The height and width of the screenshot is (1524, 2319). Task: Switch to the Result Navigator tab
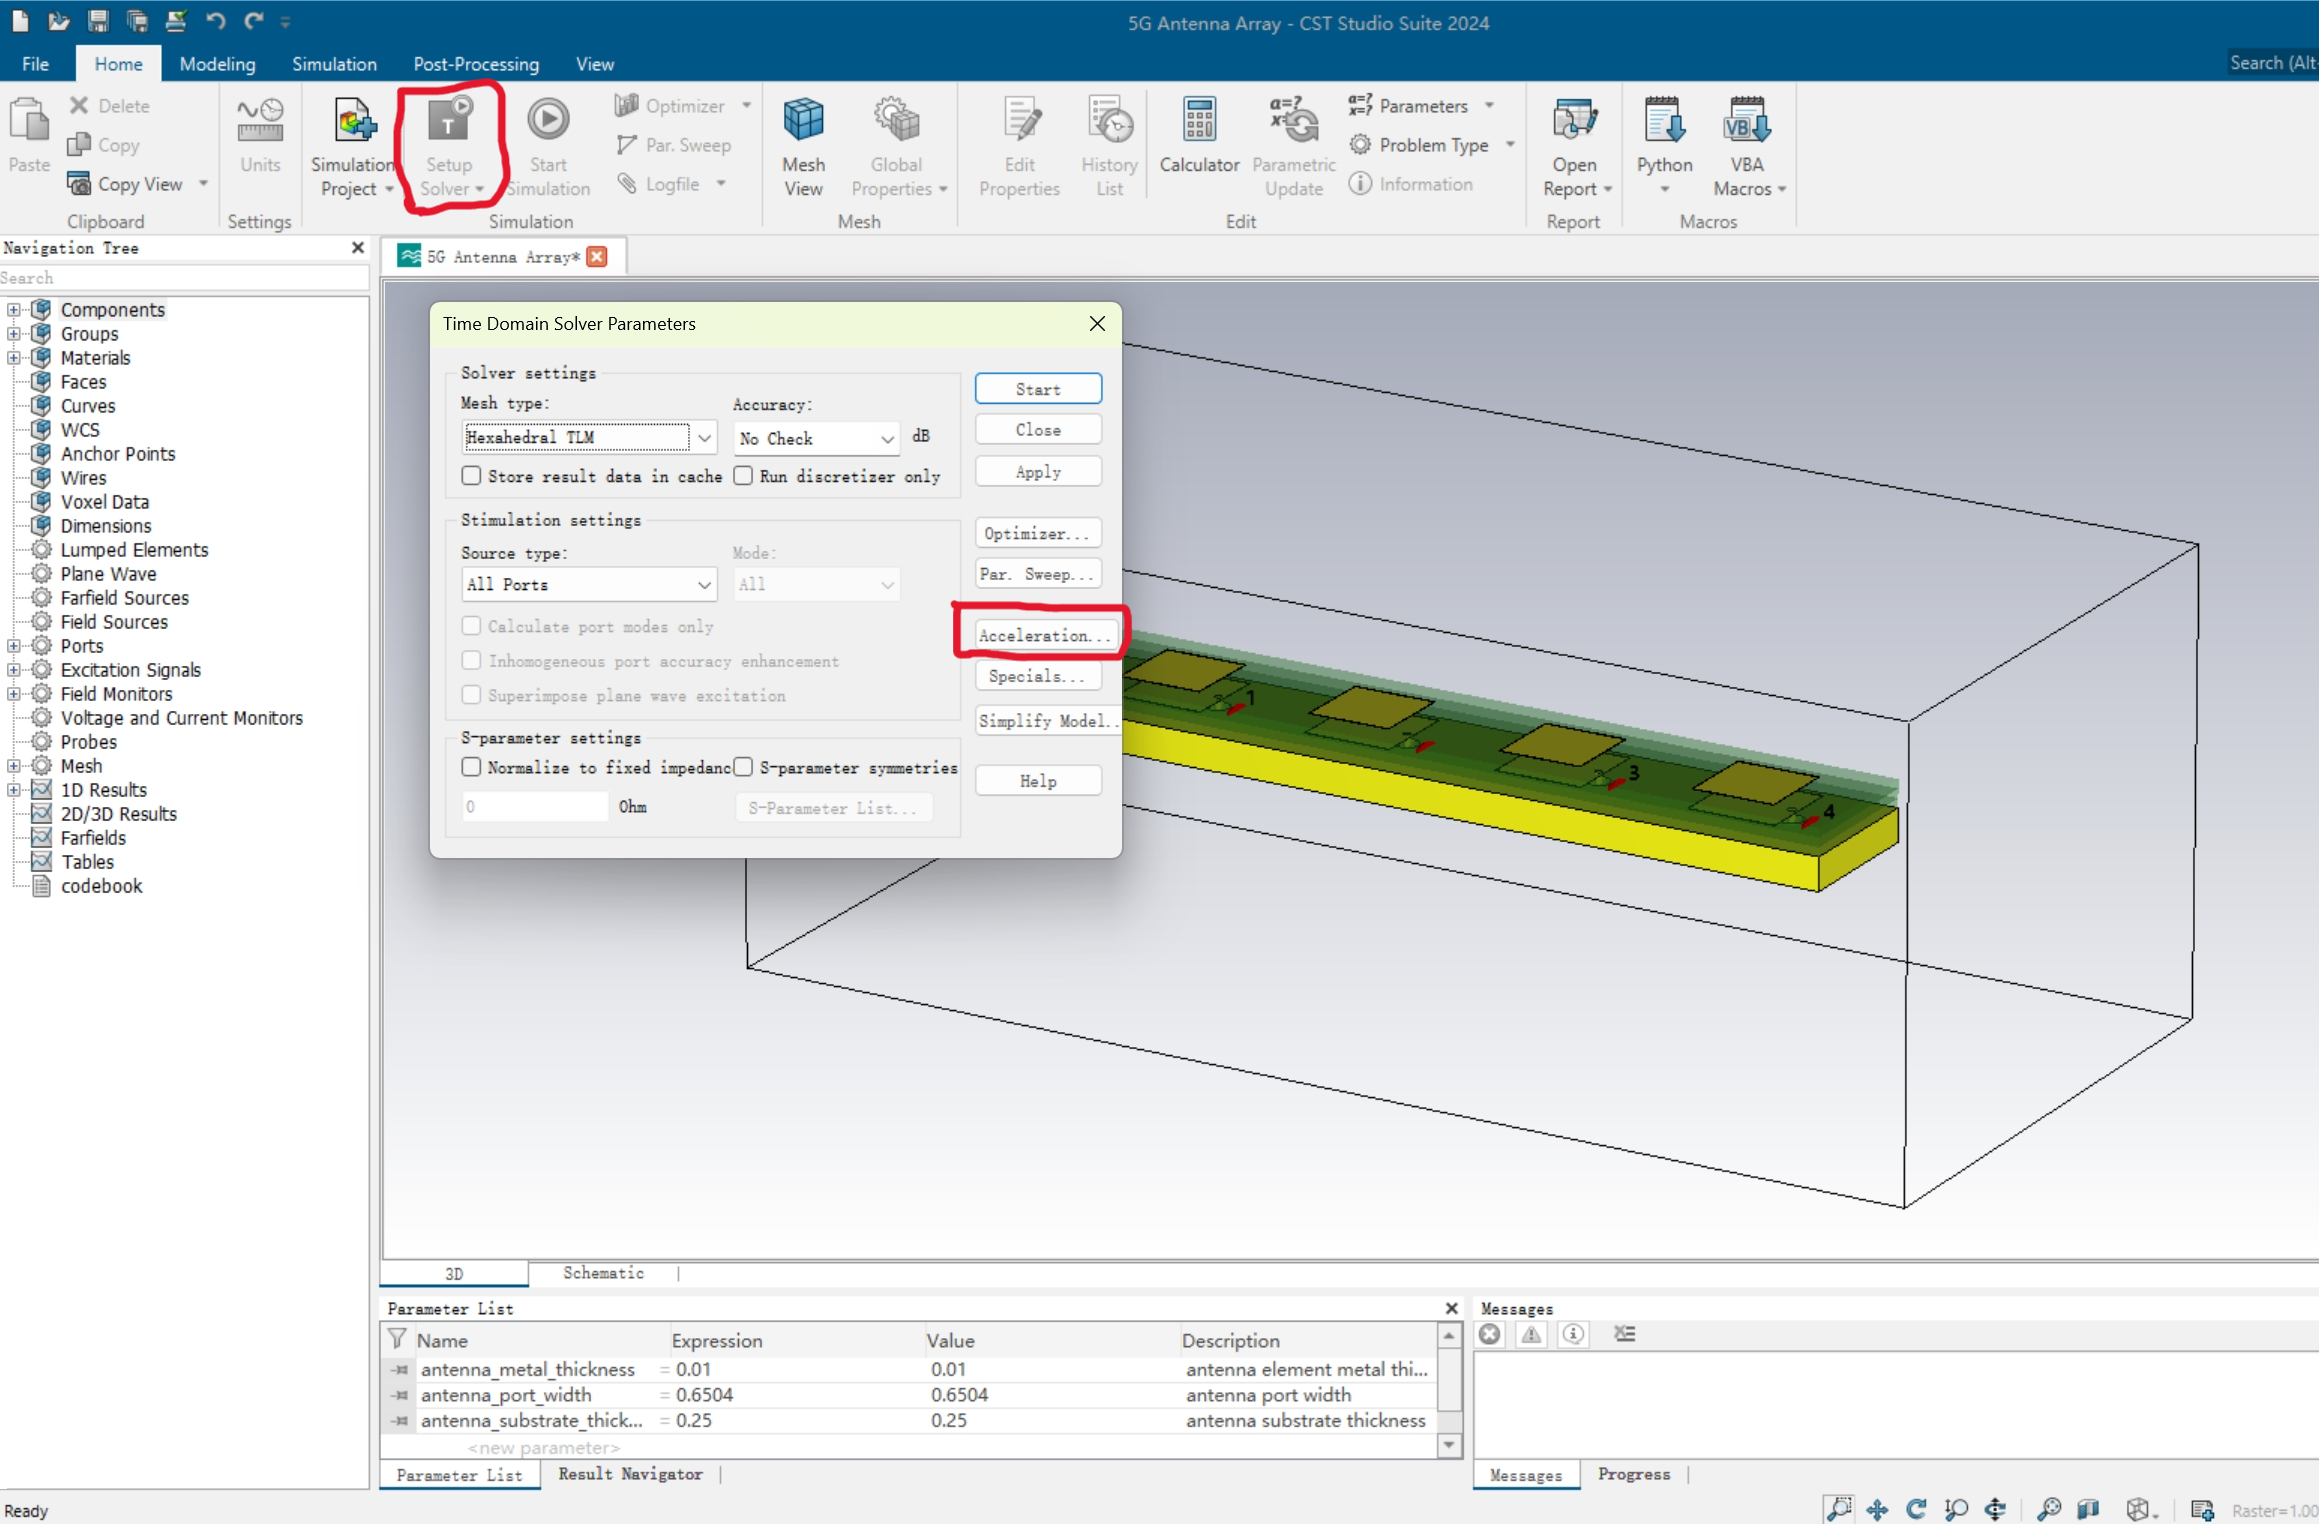630,1474
